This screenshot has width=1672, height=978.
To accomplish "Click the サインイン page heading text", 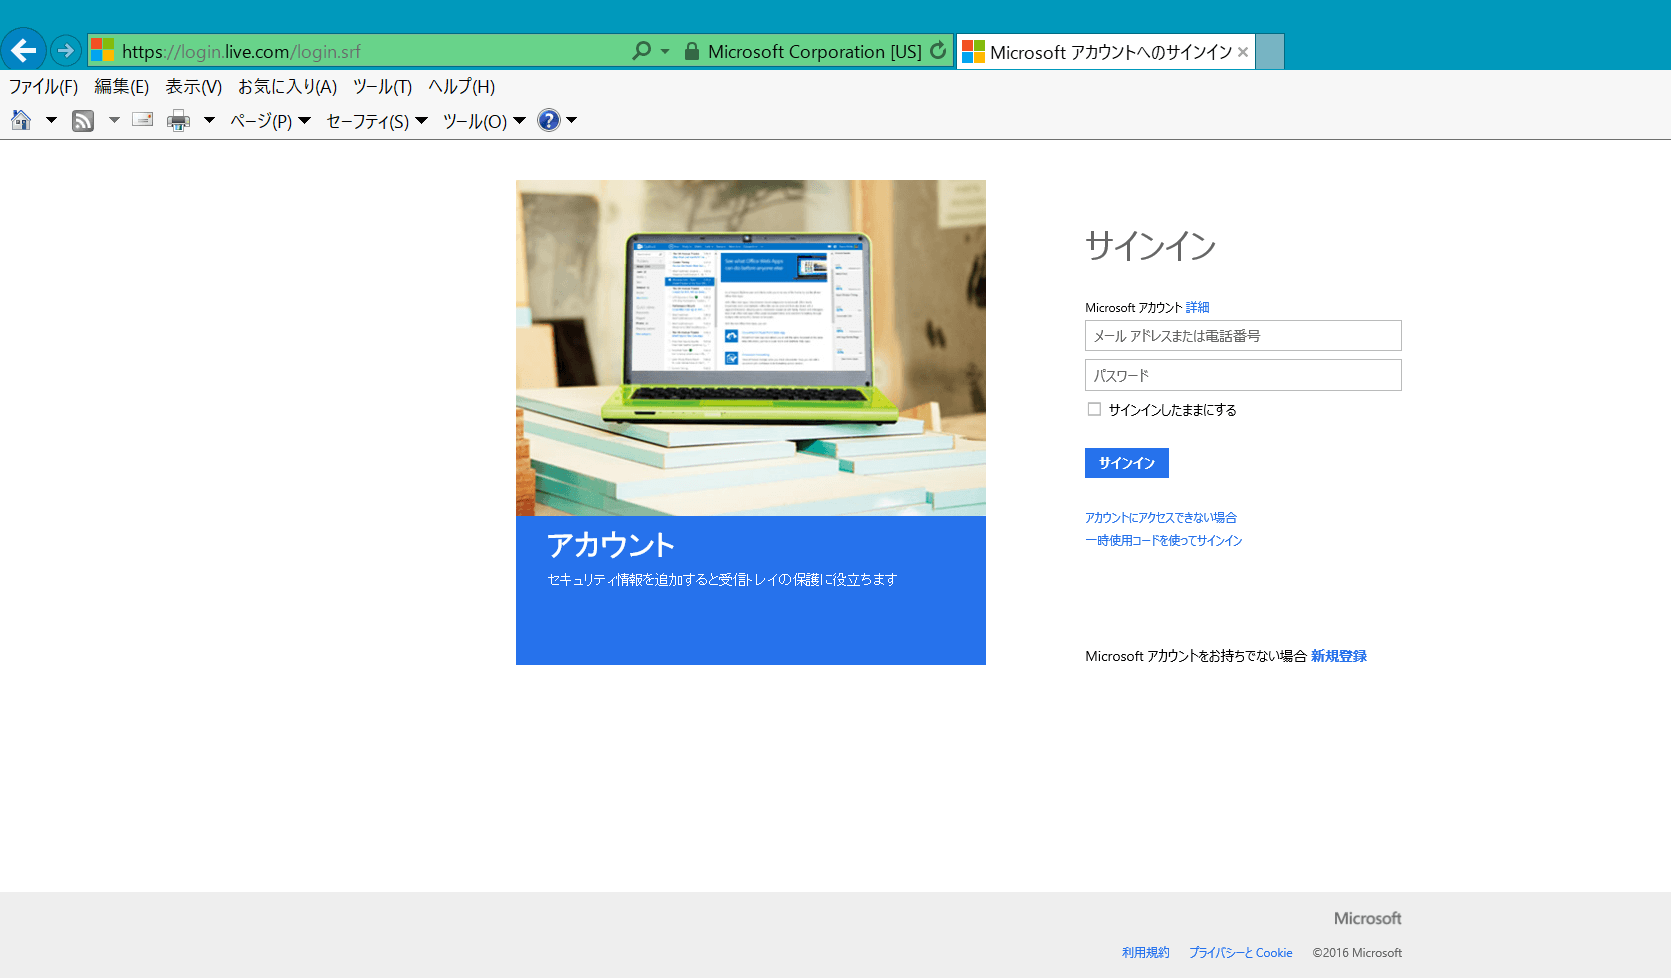I will 1151,246.
